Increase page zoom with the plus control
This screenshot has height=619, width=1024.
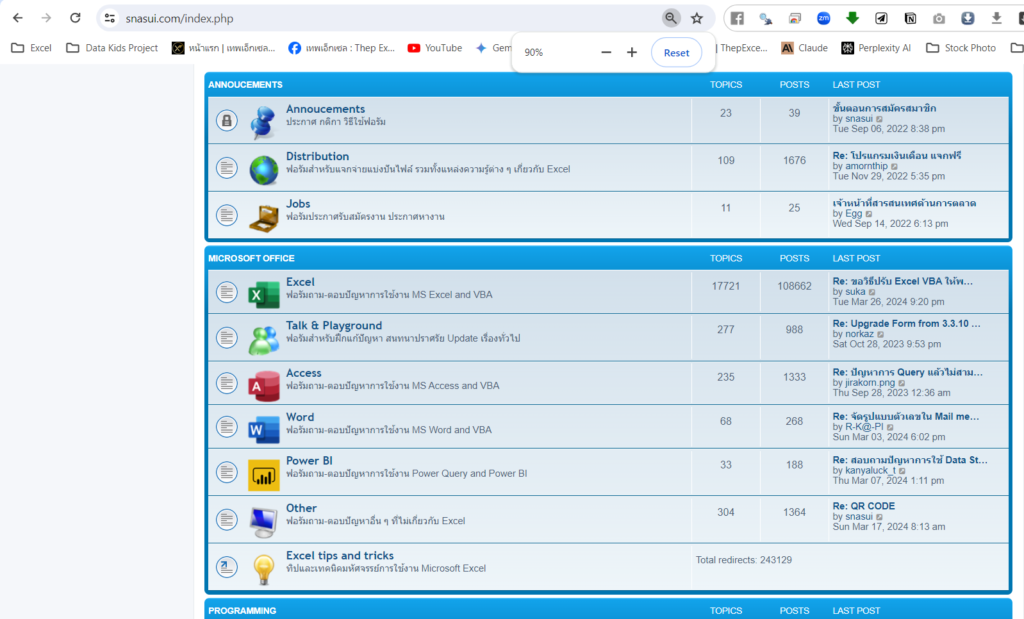point(632,51)
